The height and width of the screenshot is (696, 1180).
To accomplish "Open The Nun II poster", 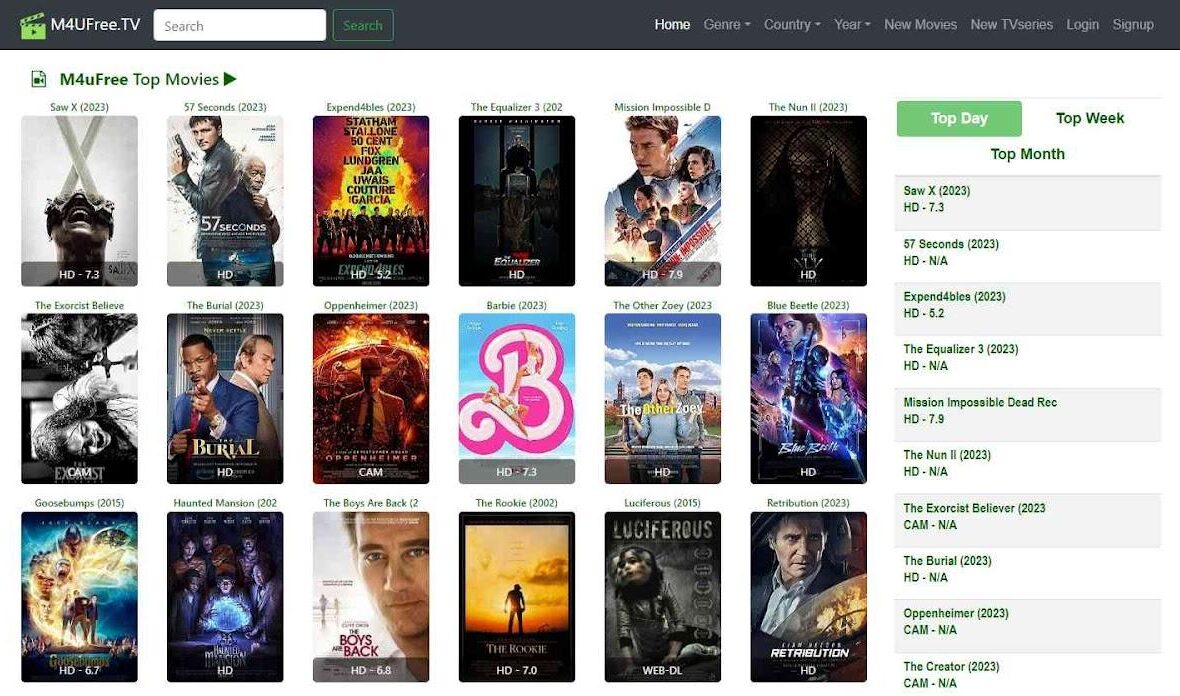I will 808,201.
